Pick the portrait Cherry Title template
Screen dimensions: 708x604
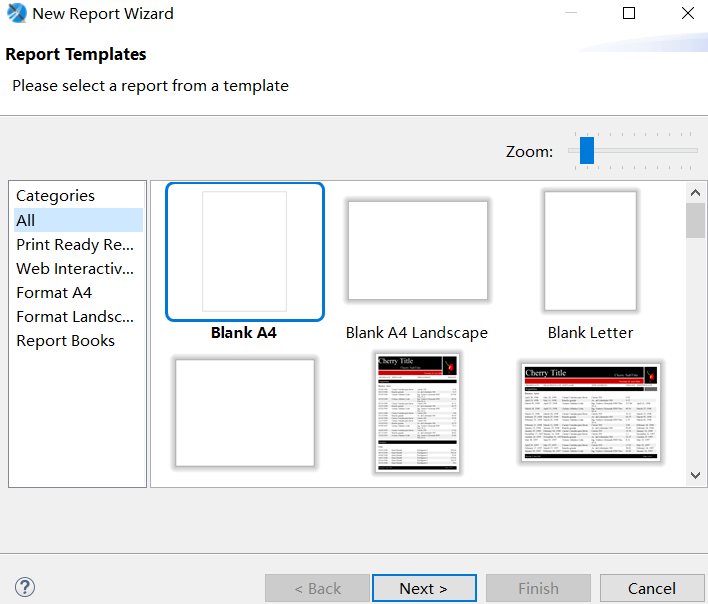pos(418,413)
